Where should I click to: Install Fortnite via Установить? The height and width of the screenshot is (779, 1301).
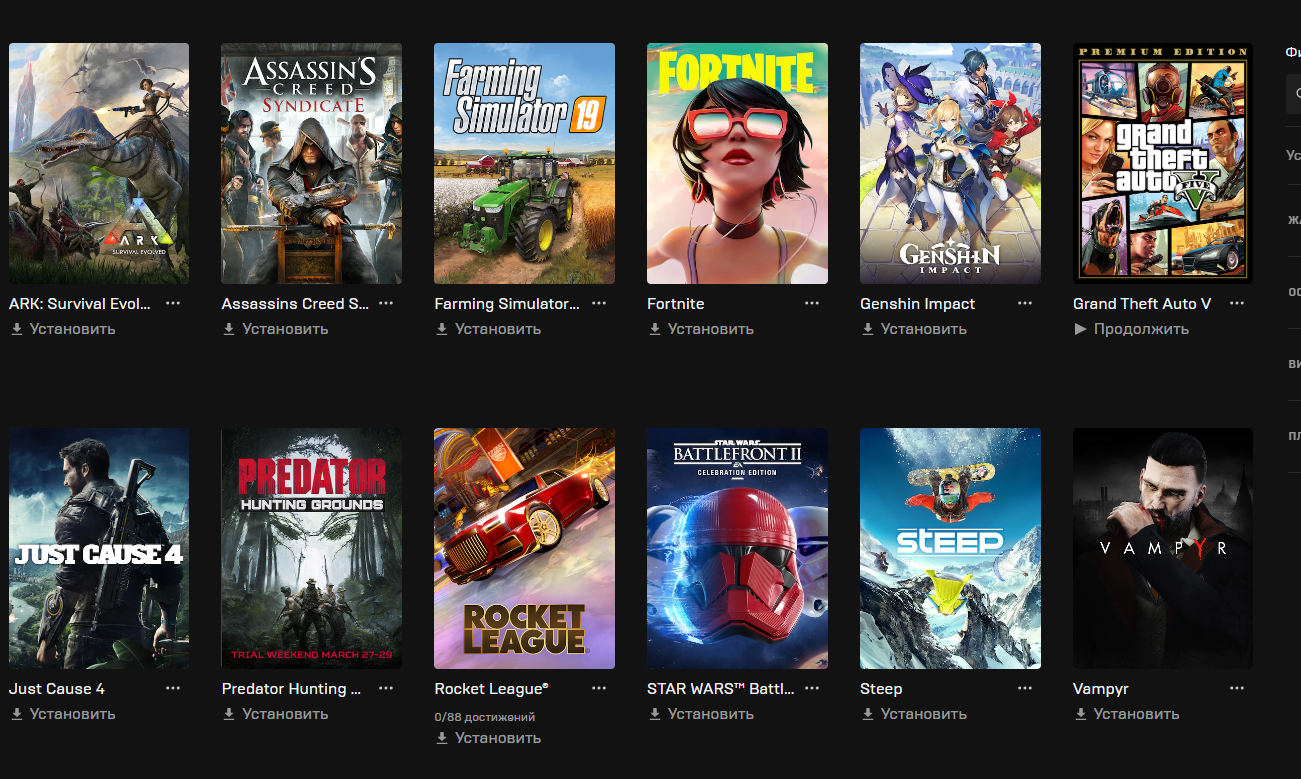tap(701, 329)
